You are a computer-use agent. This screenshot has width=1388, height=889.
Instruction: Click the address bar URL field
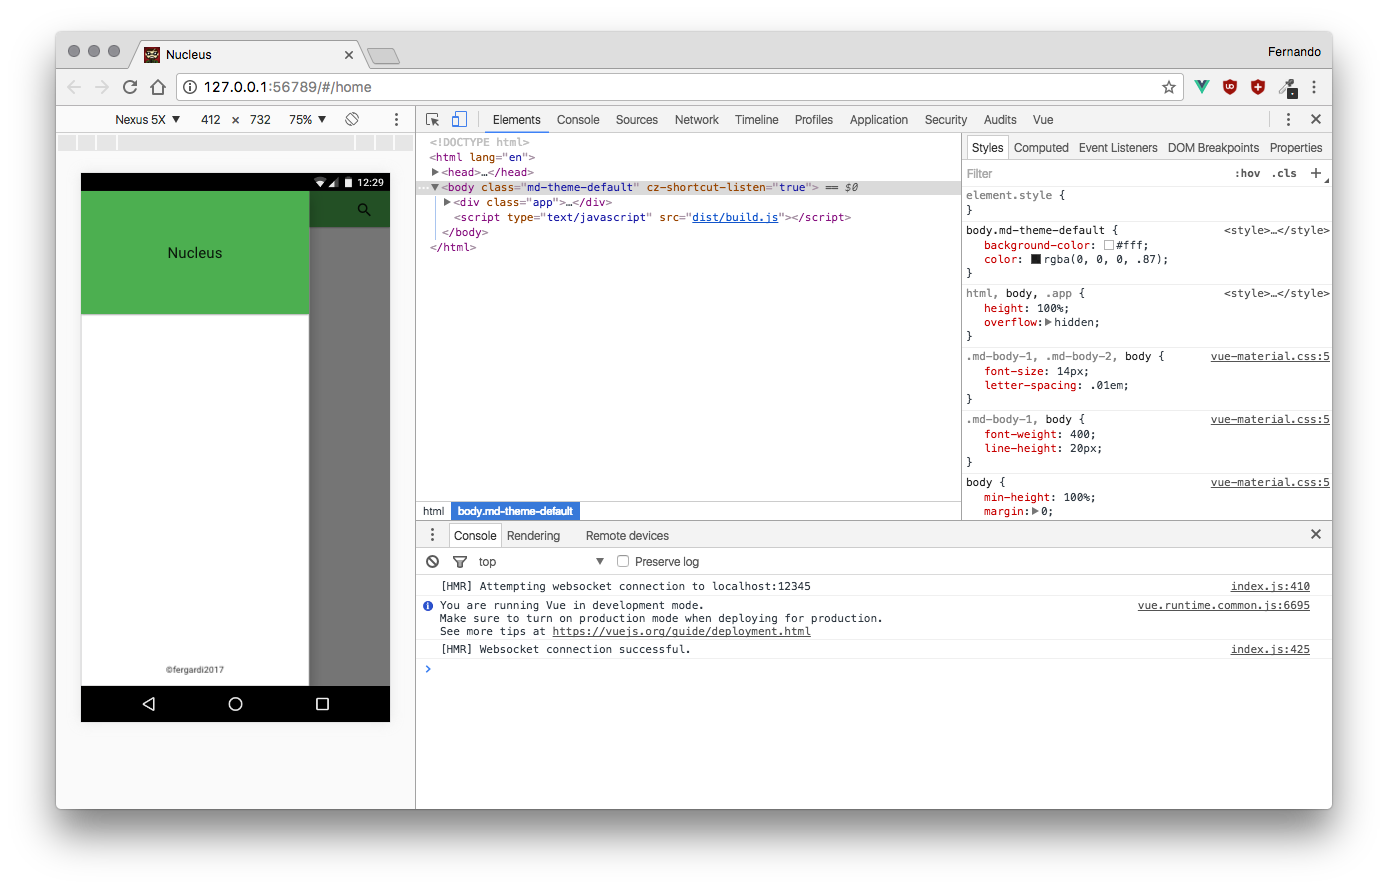coord(678,87)
